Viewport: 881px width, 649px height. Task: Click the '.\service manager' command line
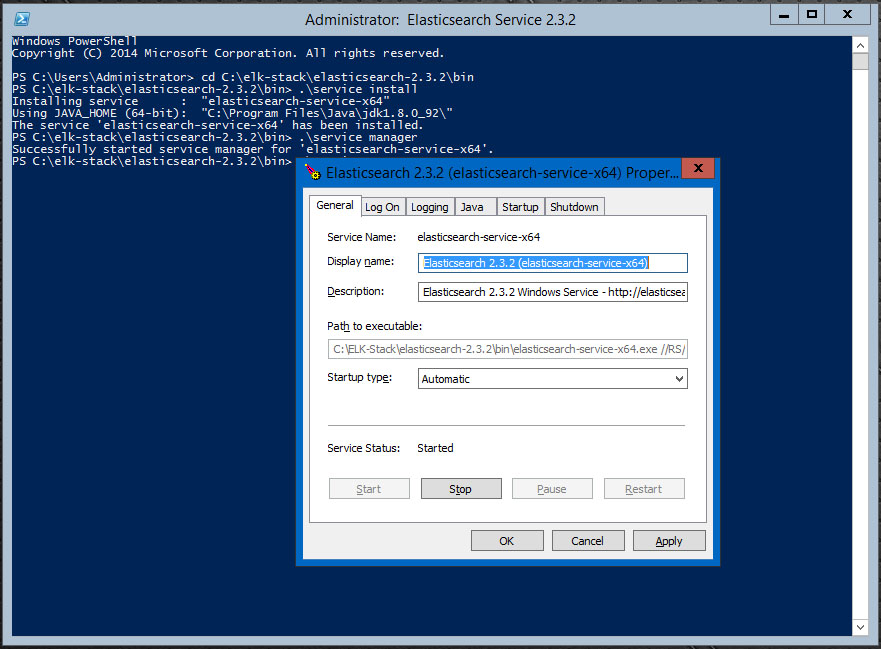pyautogui.click(x=215, y=138)
